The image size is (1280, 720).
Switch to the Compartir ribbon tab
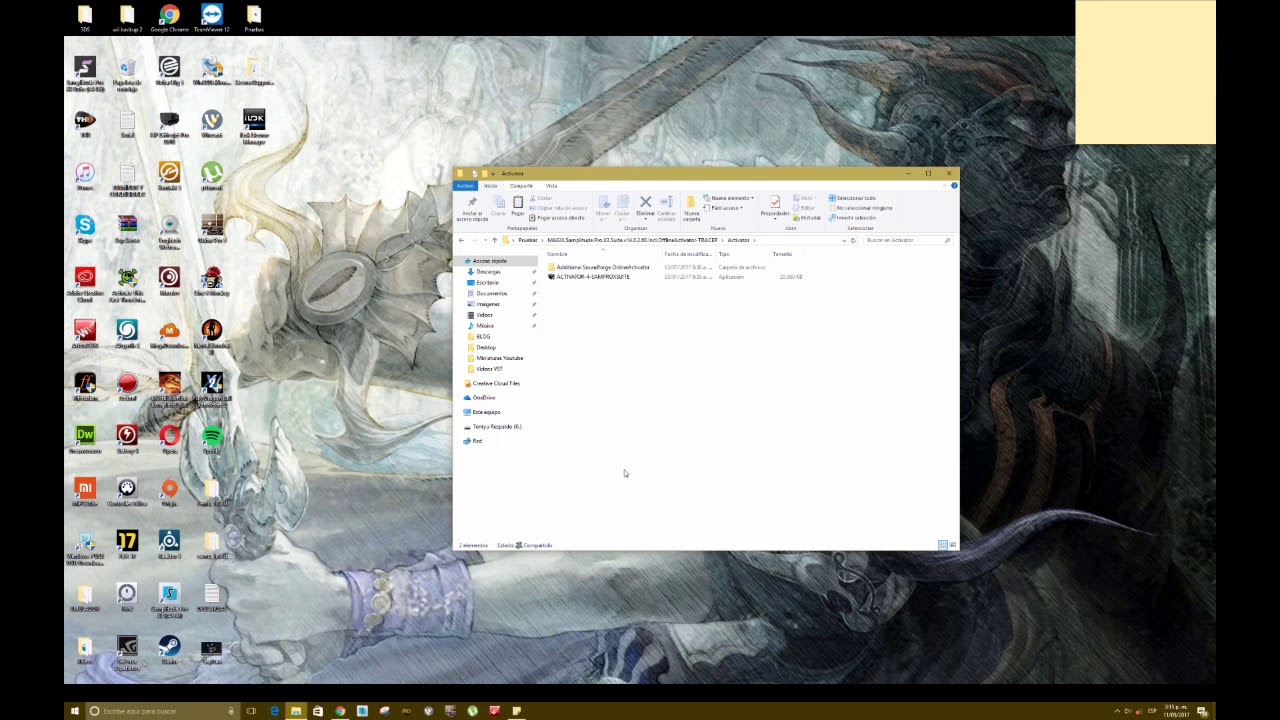521,186
